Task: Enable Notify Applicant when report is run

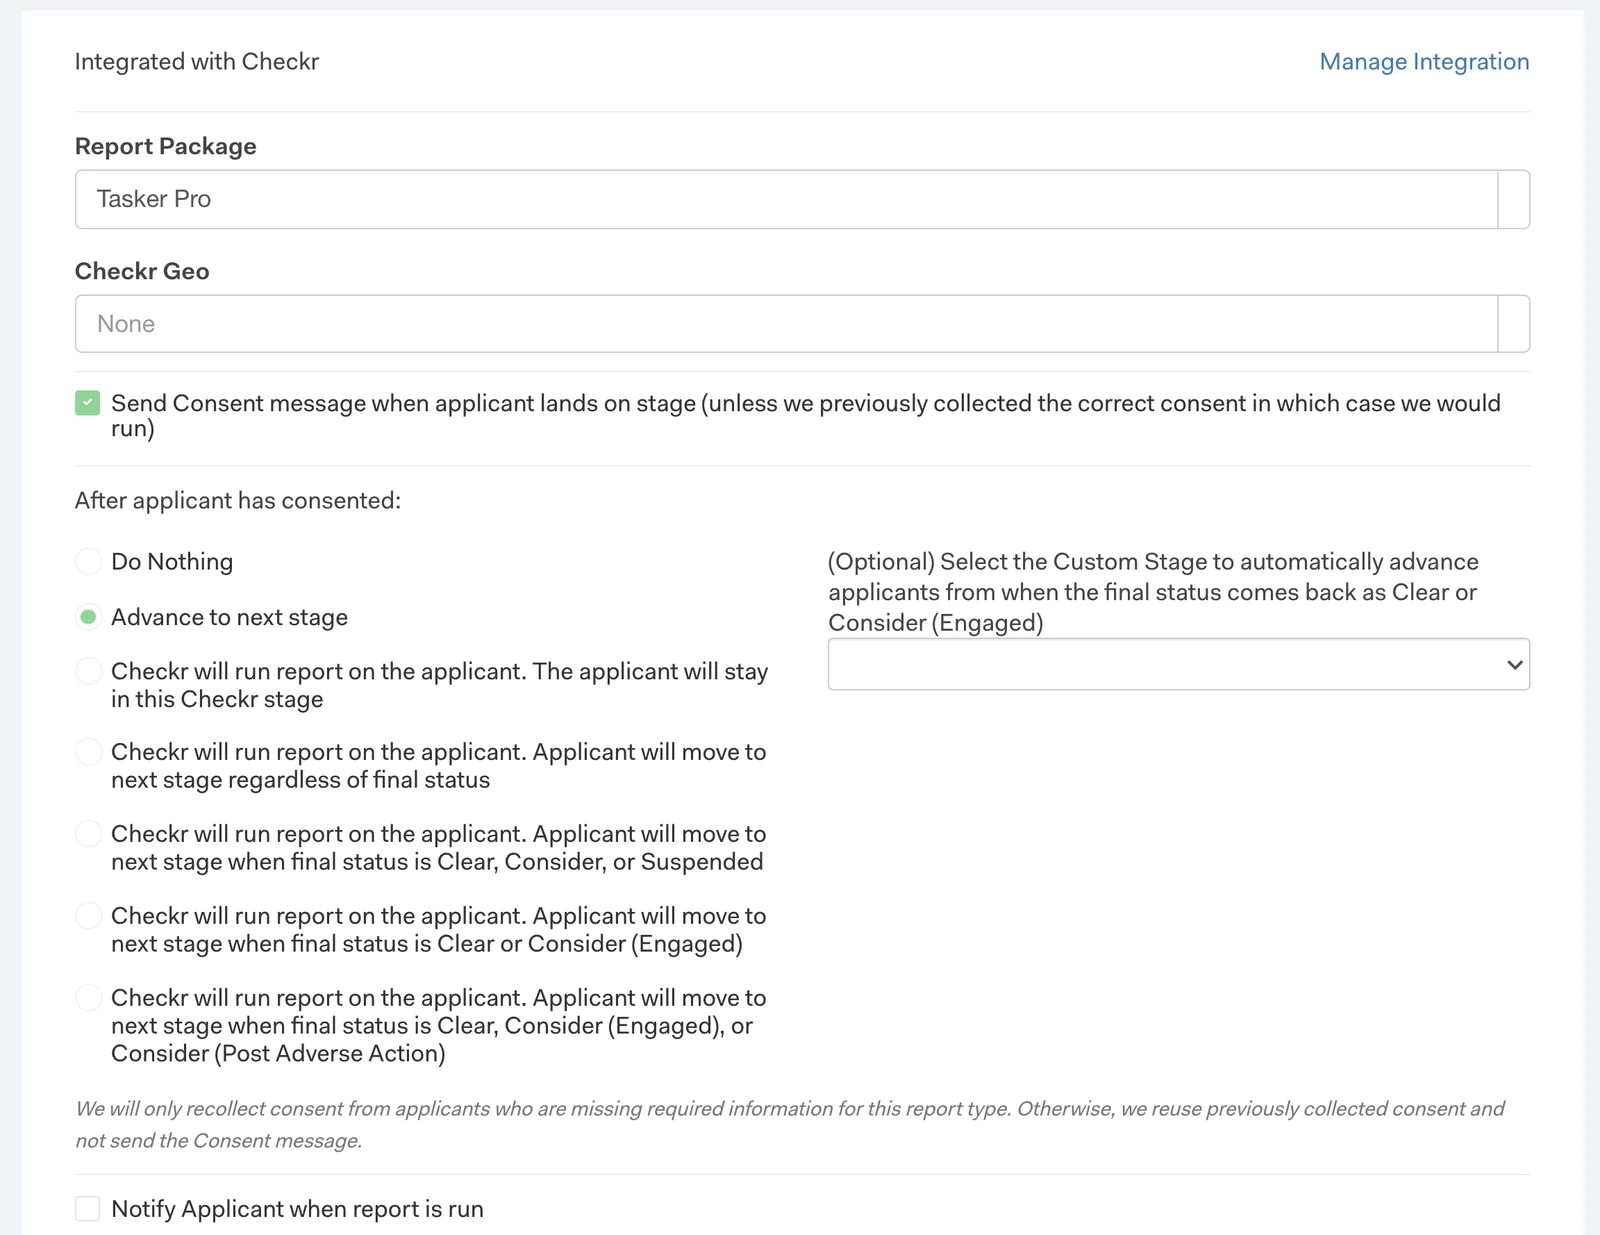Action: 88,1209
